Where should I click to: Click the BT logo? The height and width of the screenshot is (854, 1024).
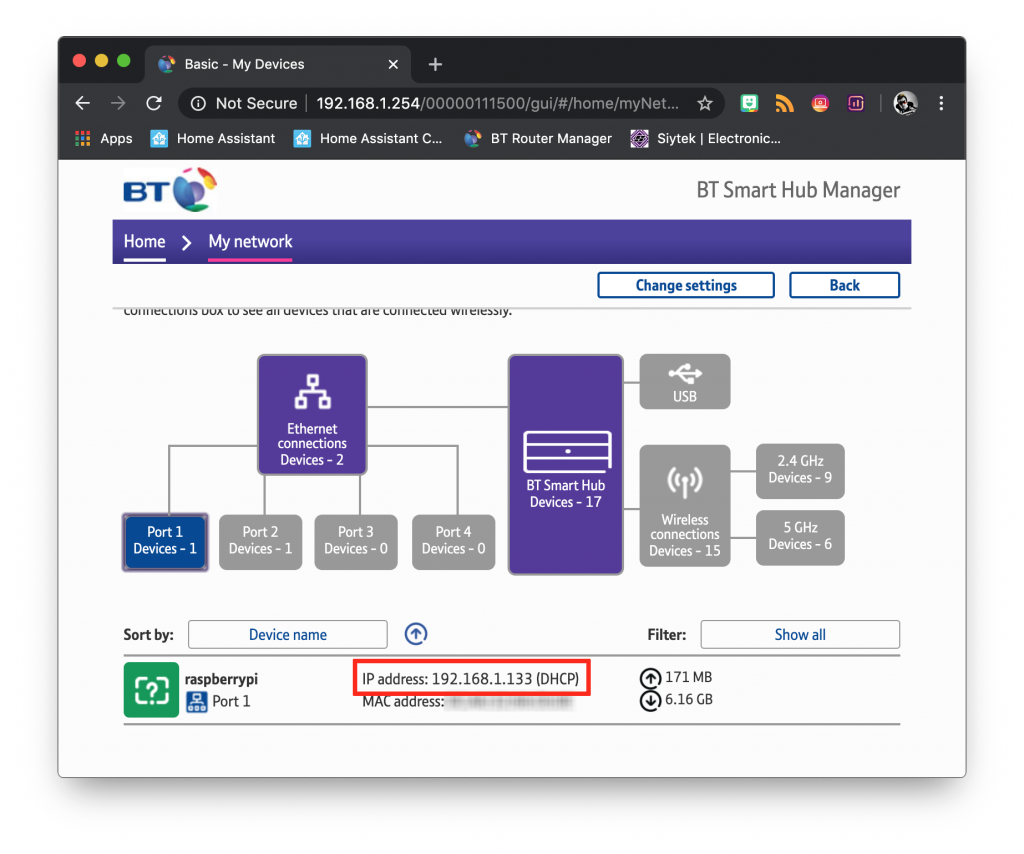point(170,190)
